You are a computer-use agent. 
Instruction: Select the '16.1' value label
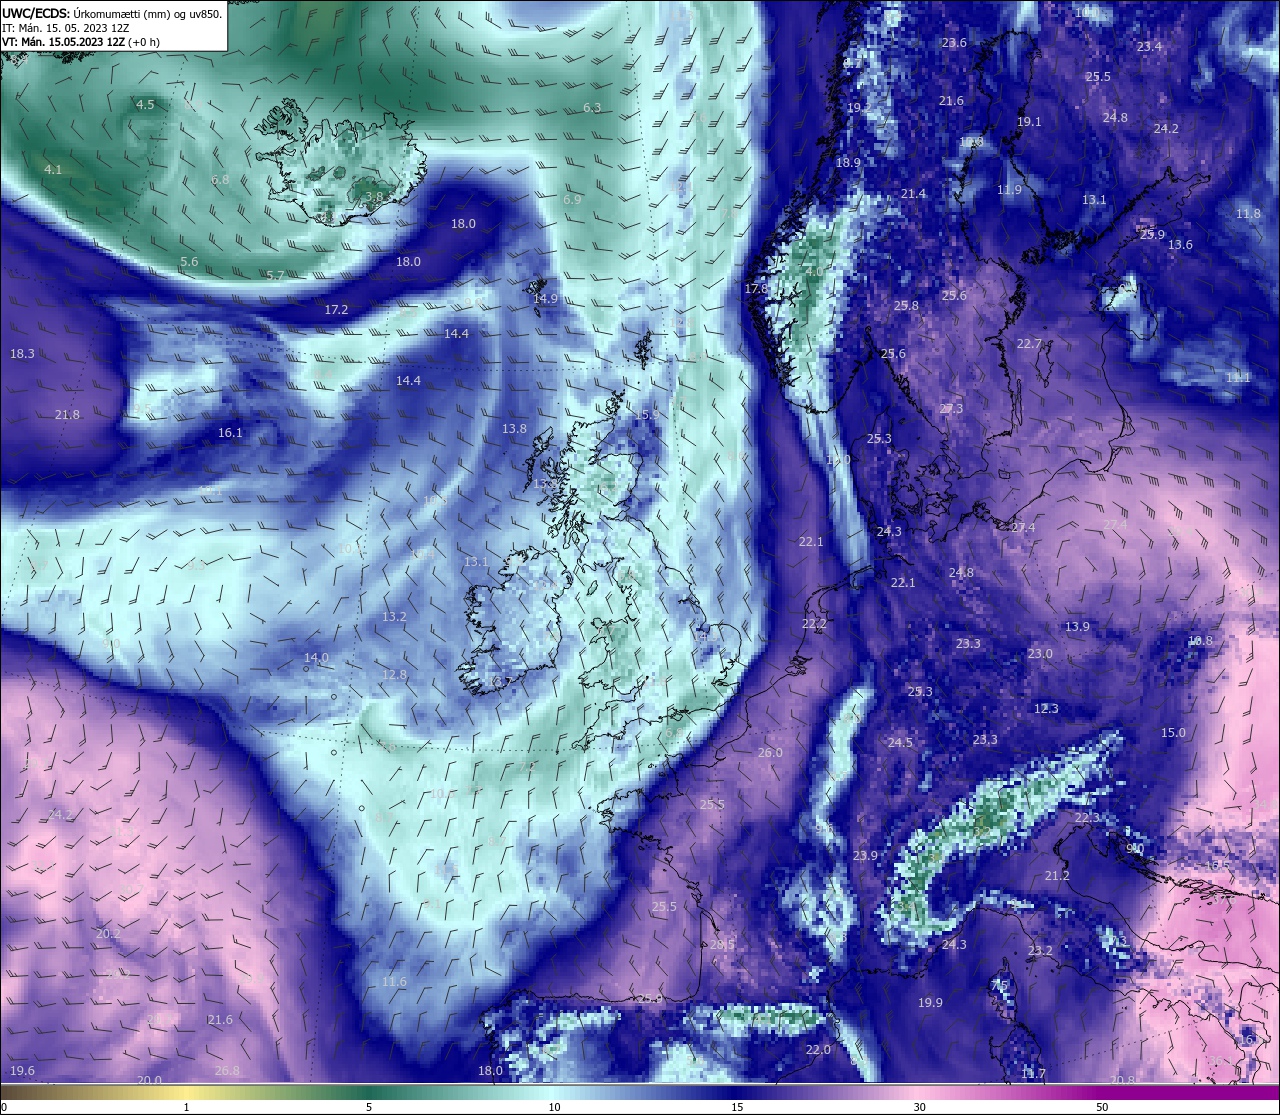point(230,433)
